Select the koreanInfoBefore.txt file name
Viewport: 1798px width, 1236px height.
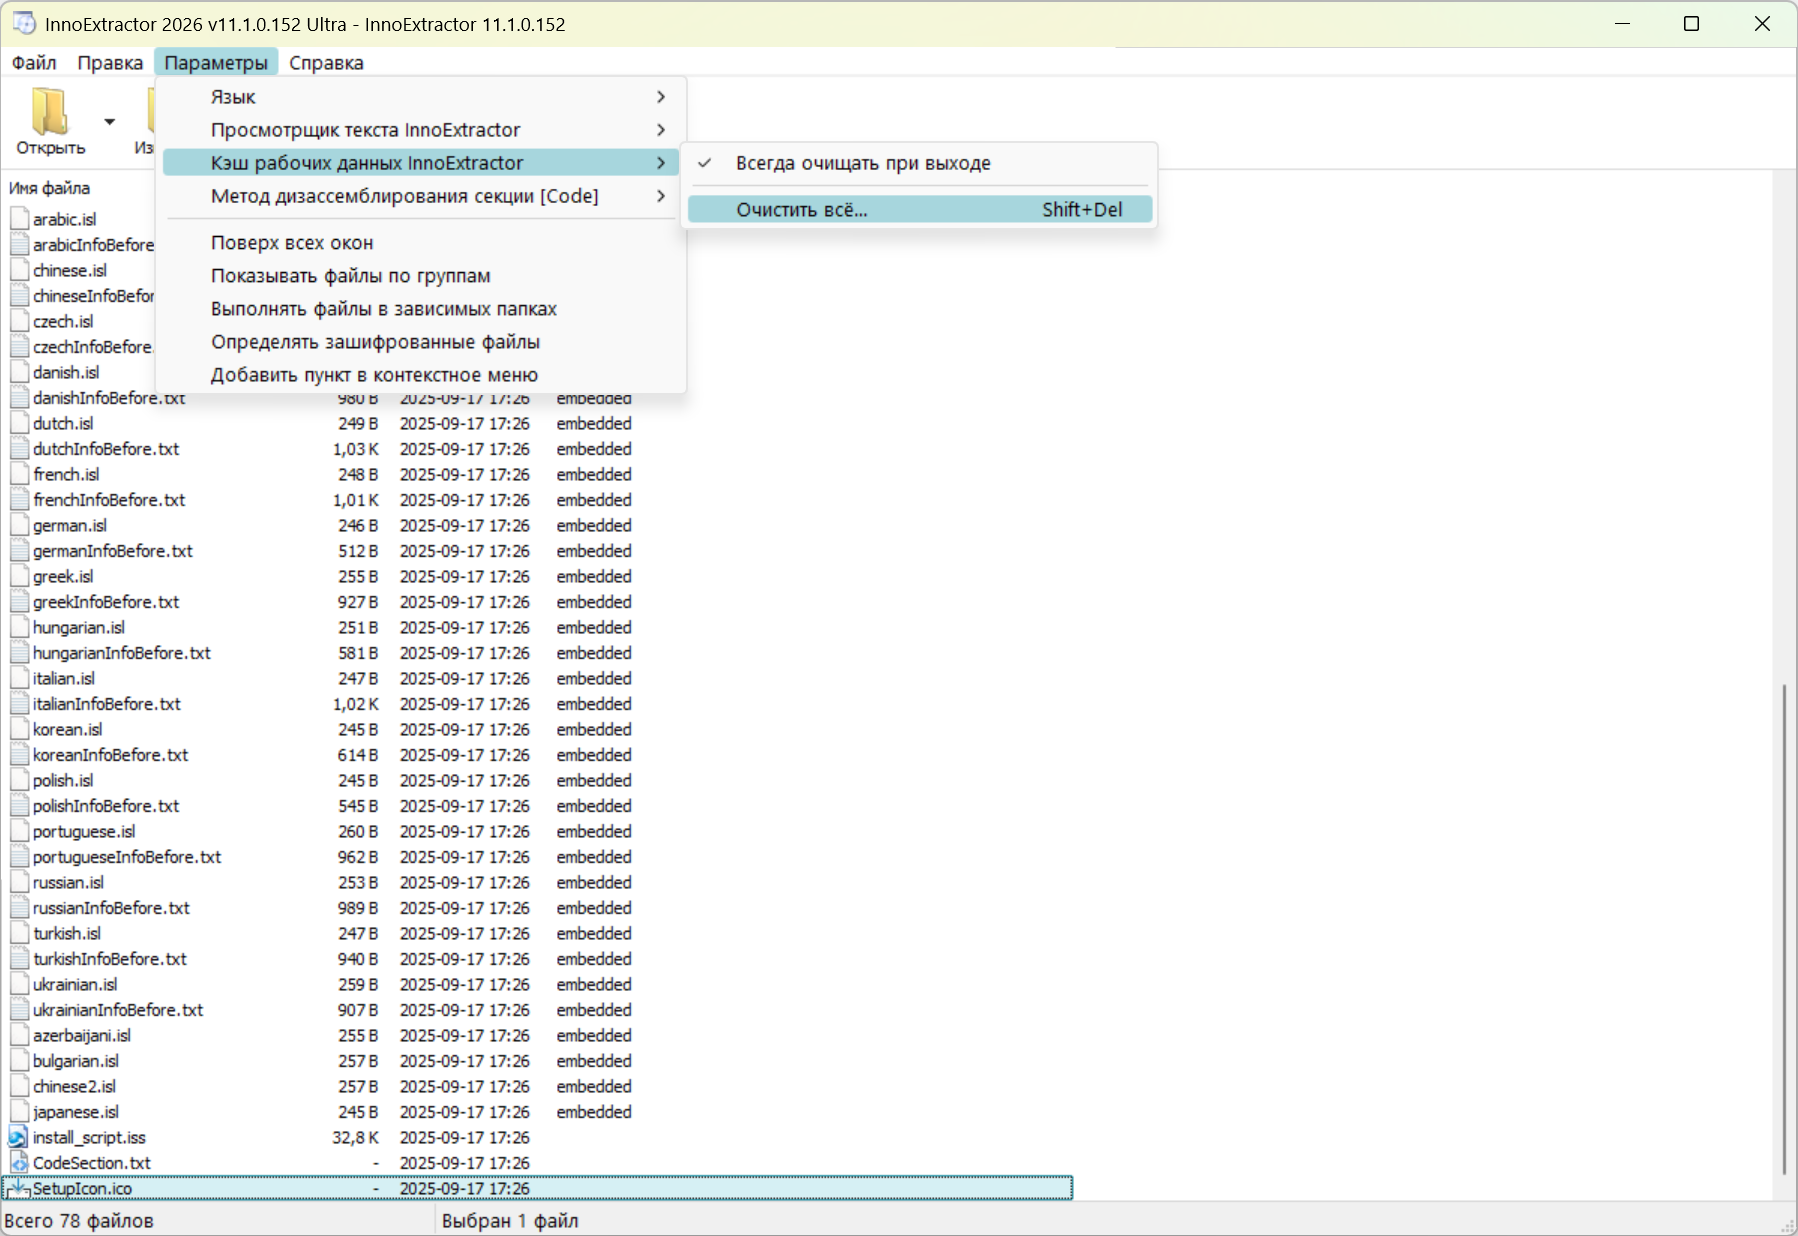111,755
